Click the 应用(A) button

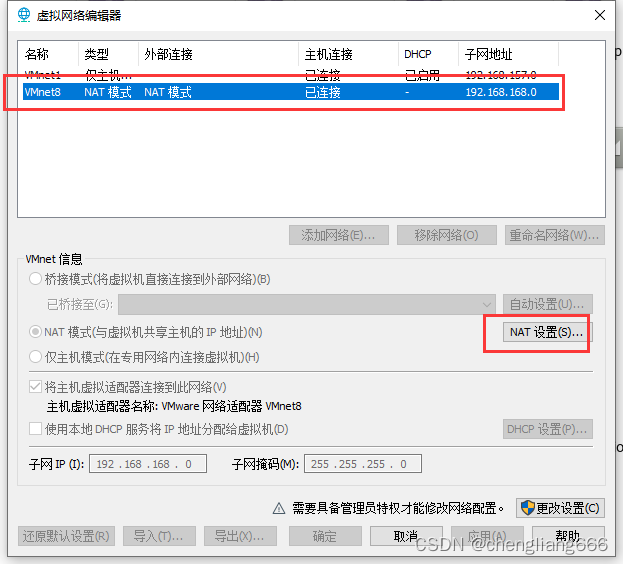(487, 536)
